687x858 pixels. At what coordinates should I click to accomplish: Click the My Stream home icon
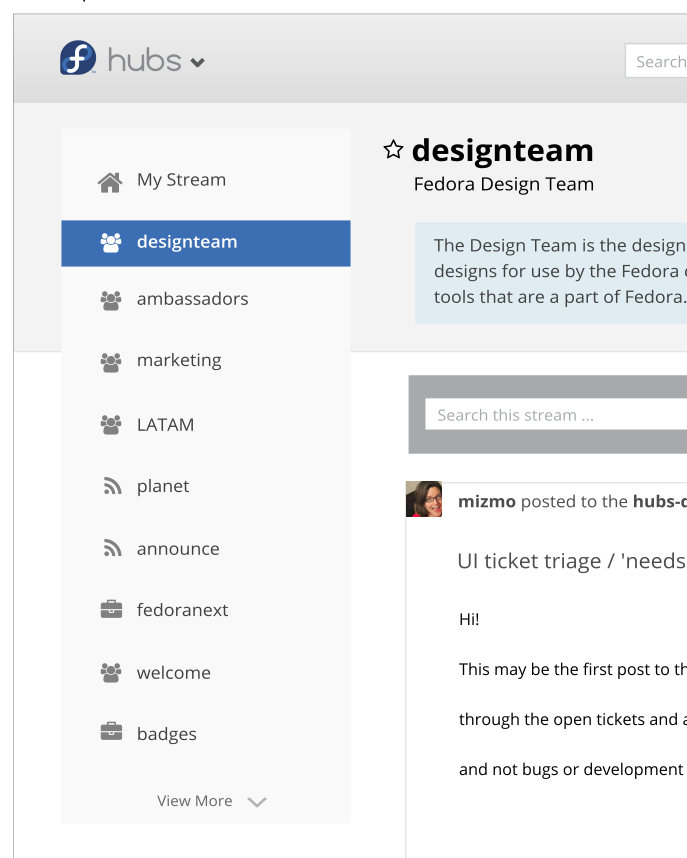pos(110,182)
